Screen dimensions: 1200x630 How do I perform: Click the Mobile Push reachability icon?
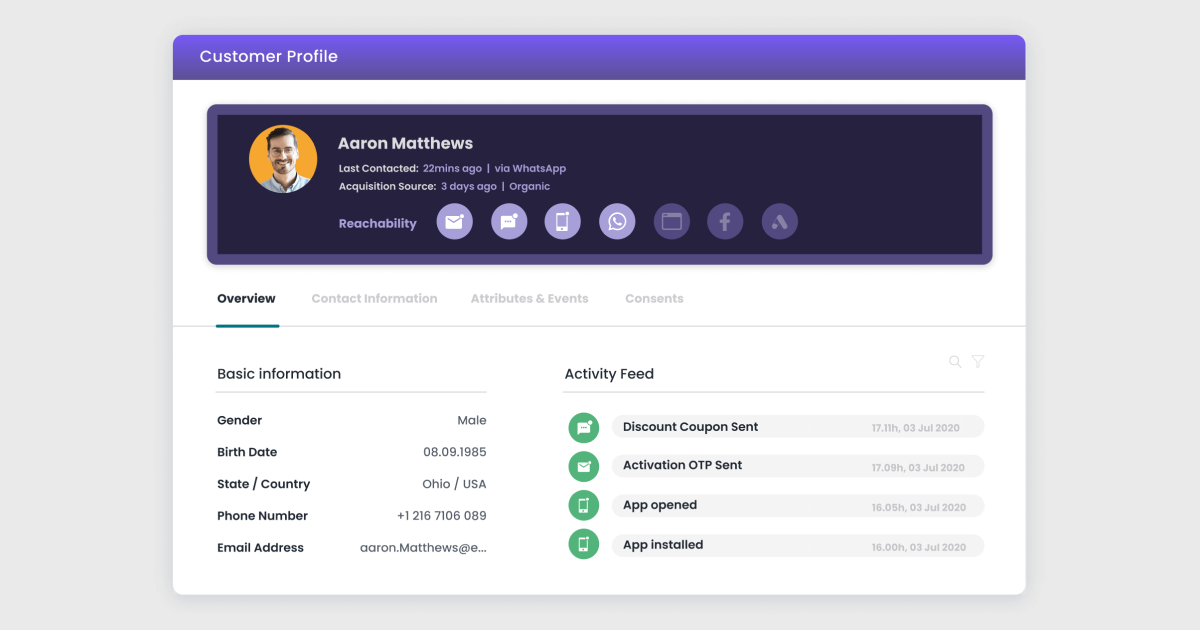tap(562, 221)
